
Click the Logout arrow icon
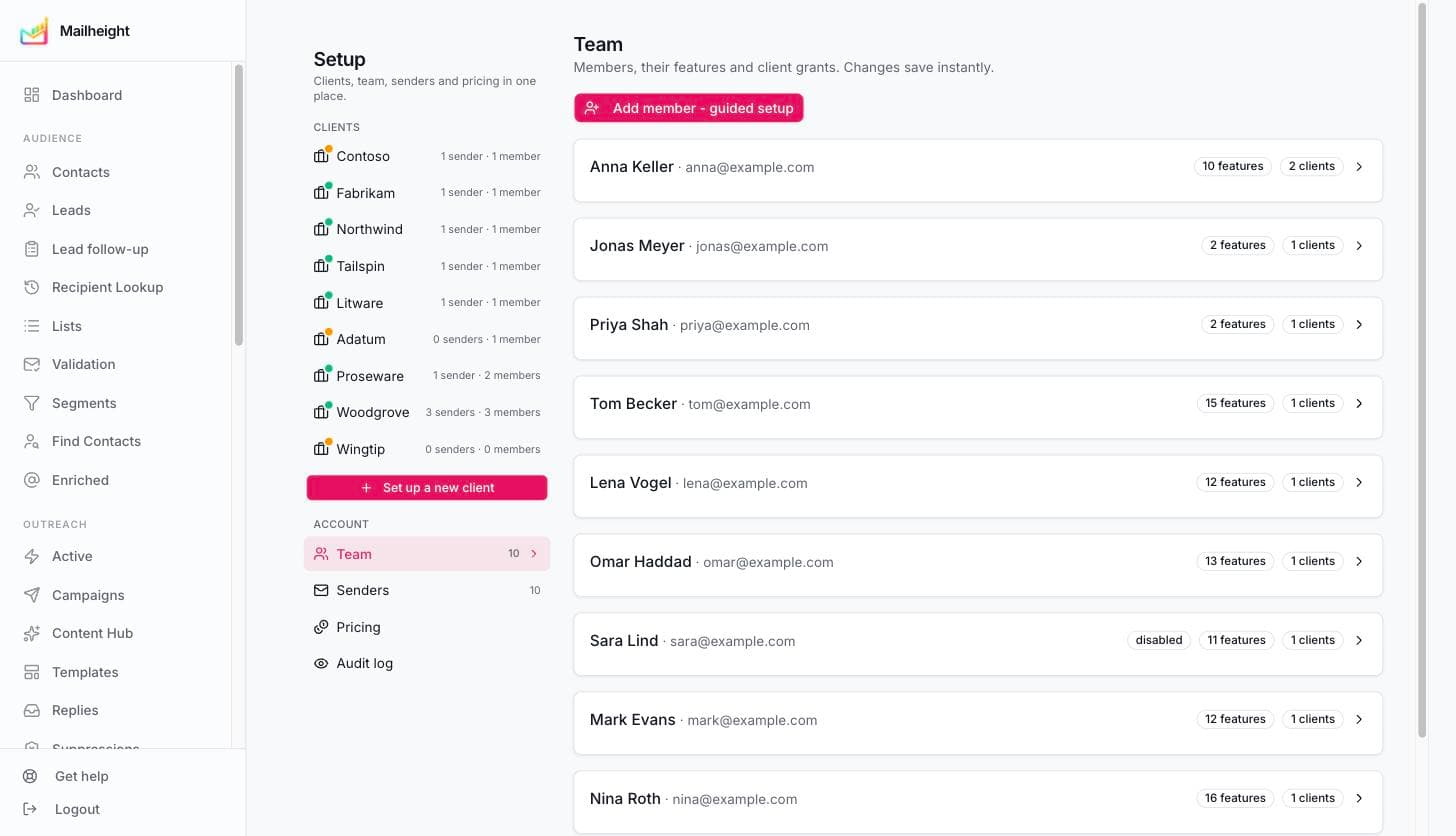[x=30, y=809]
